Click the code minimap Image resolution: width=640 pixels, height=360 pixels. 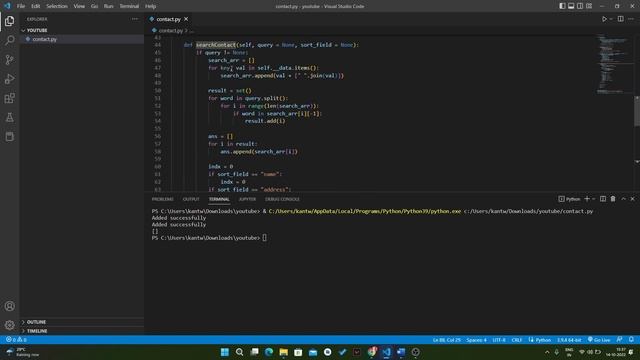(x=612, y=63)
